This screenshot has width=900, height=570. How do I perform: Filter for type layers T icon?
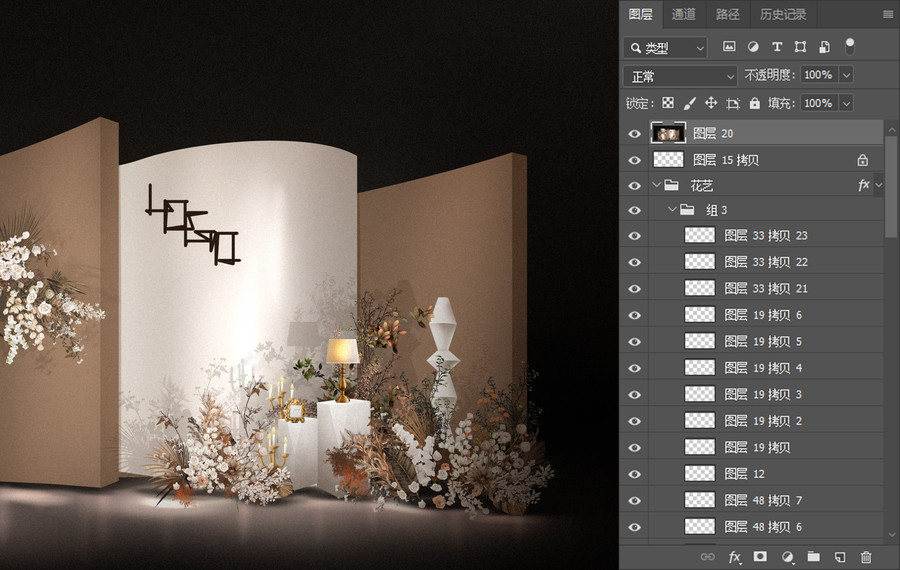click(777, 46)
